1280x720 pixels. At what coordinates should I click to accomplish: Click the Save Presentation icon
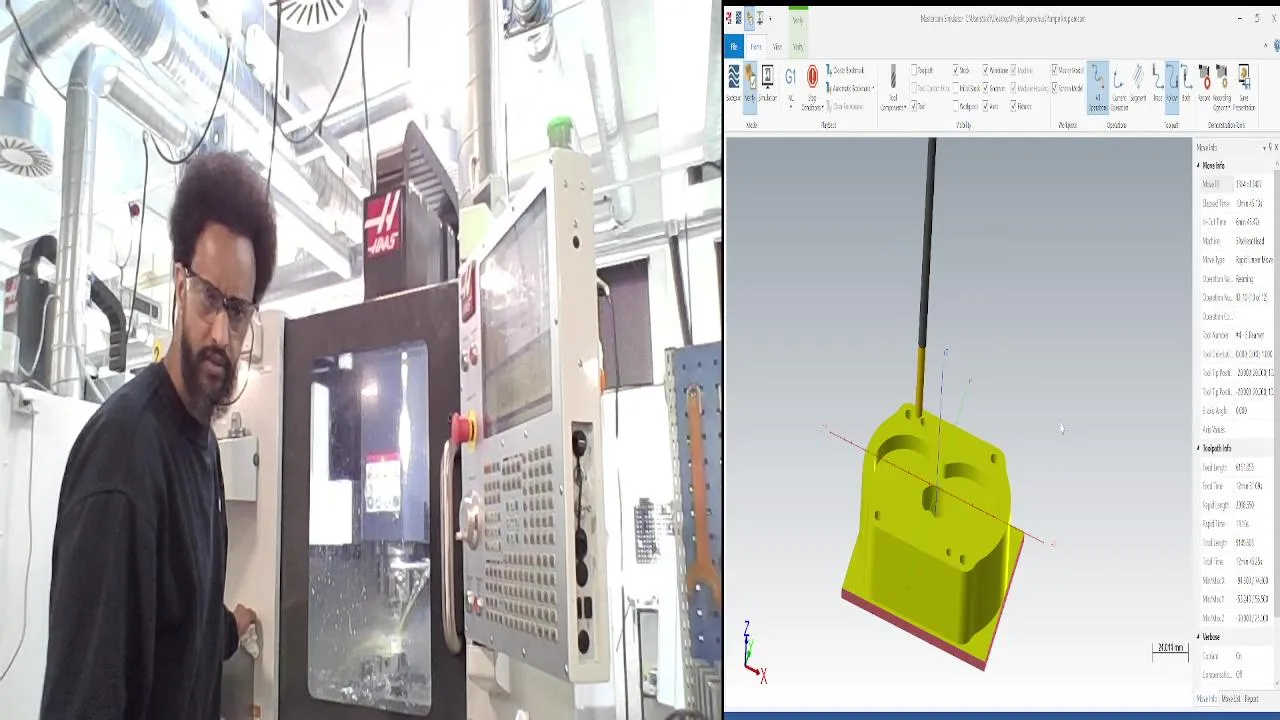[x=1245, y=88]
